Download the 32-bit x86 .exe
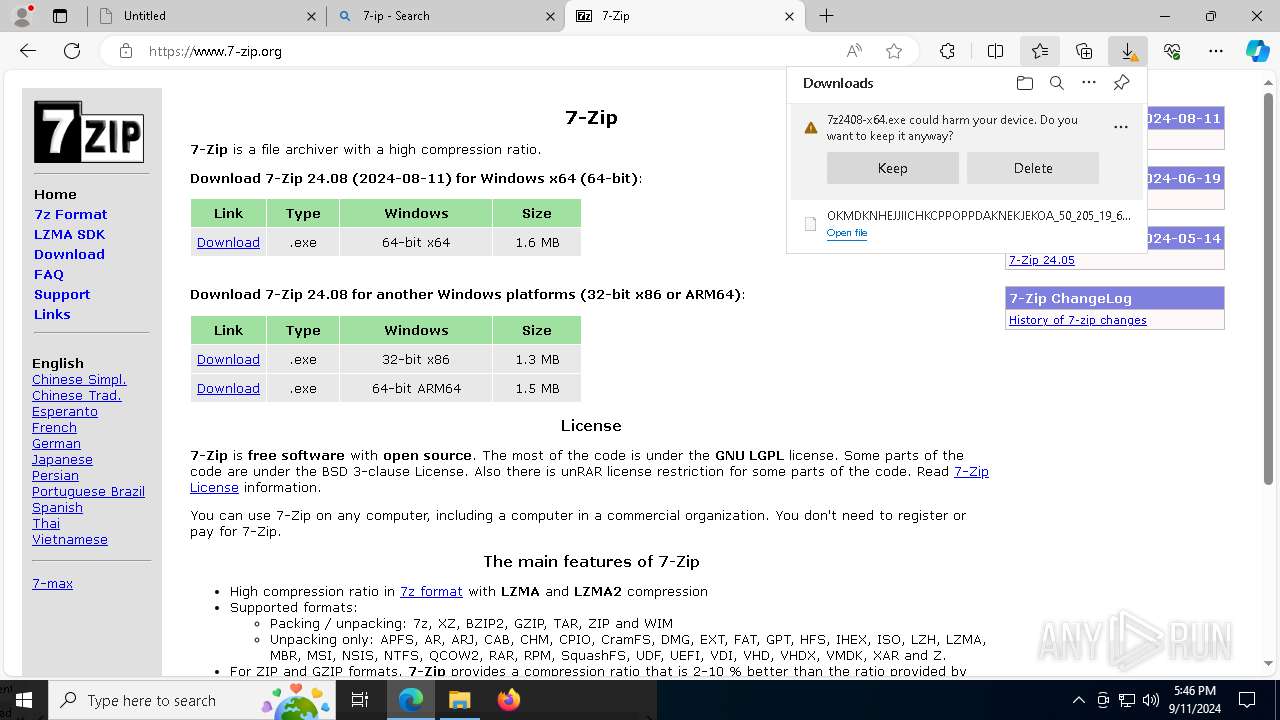The width and height of the screenshot is (1280, 720). pos(228,359)
